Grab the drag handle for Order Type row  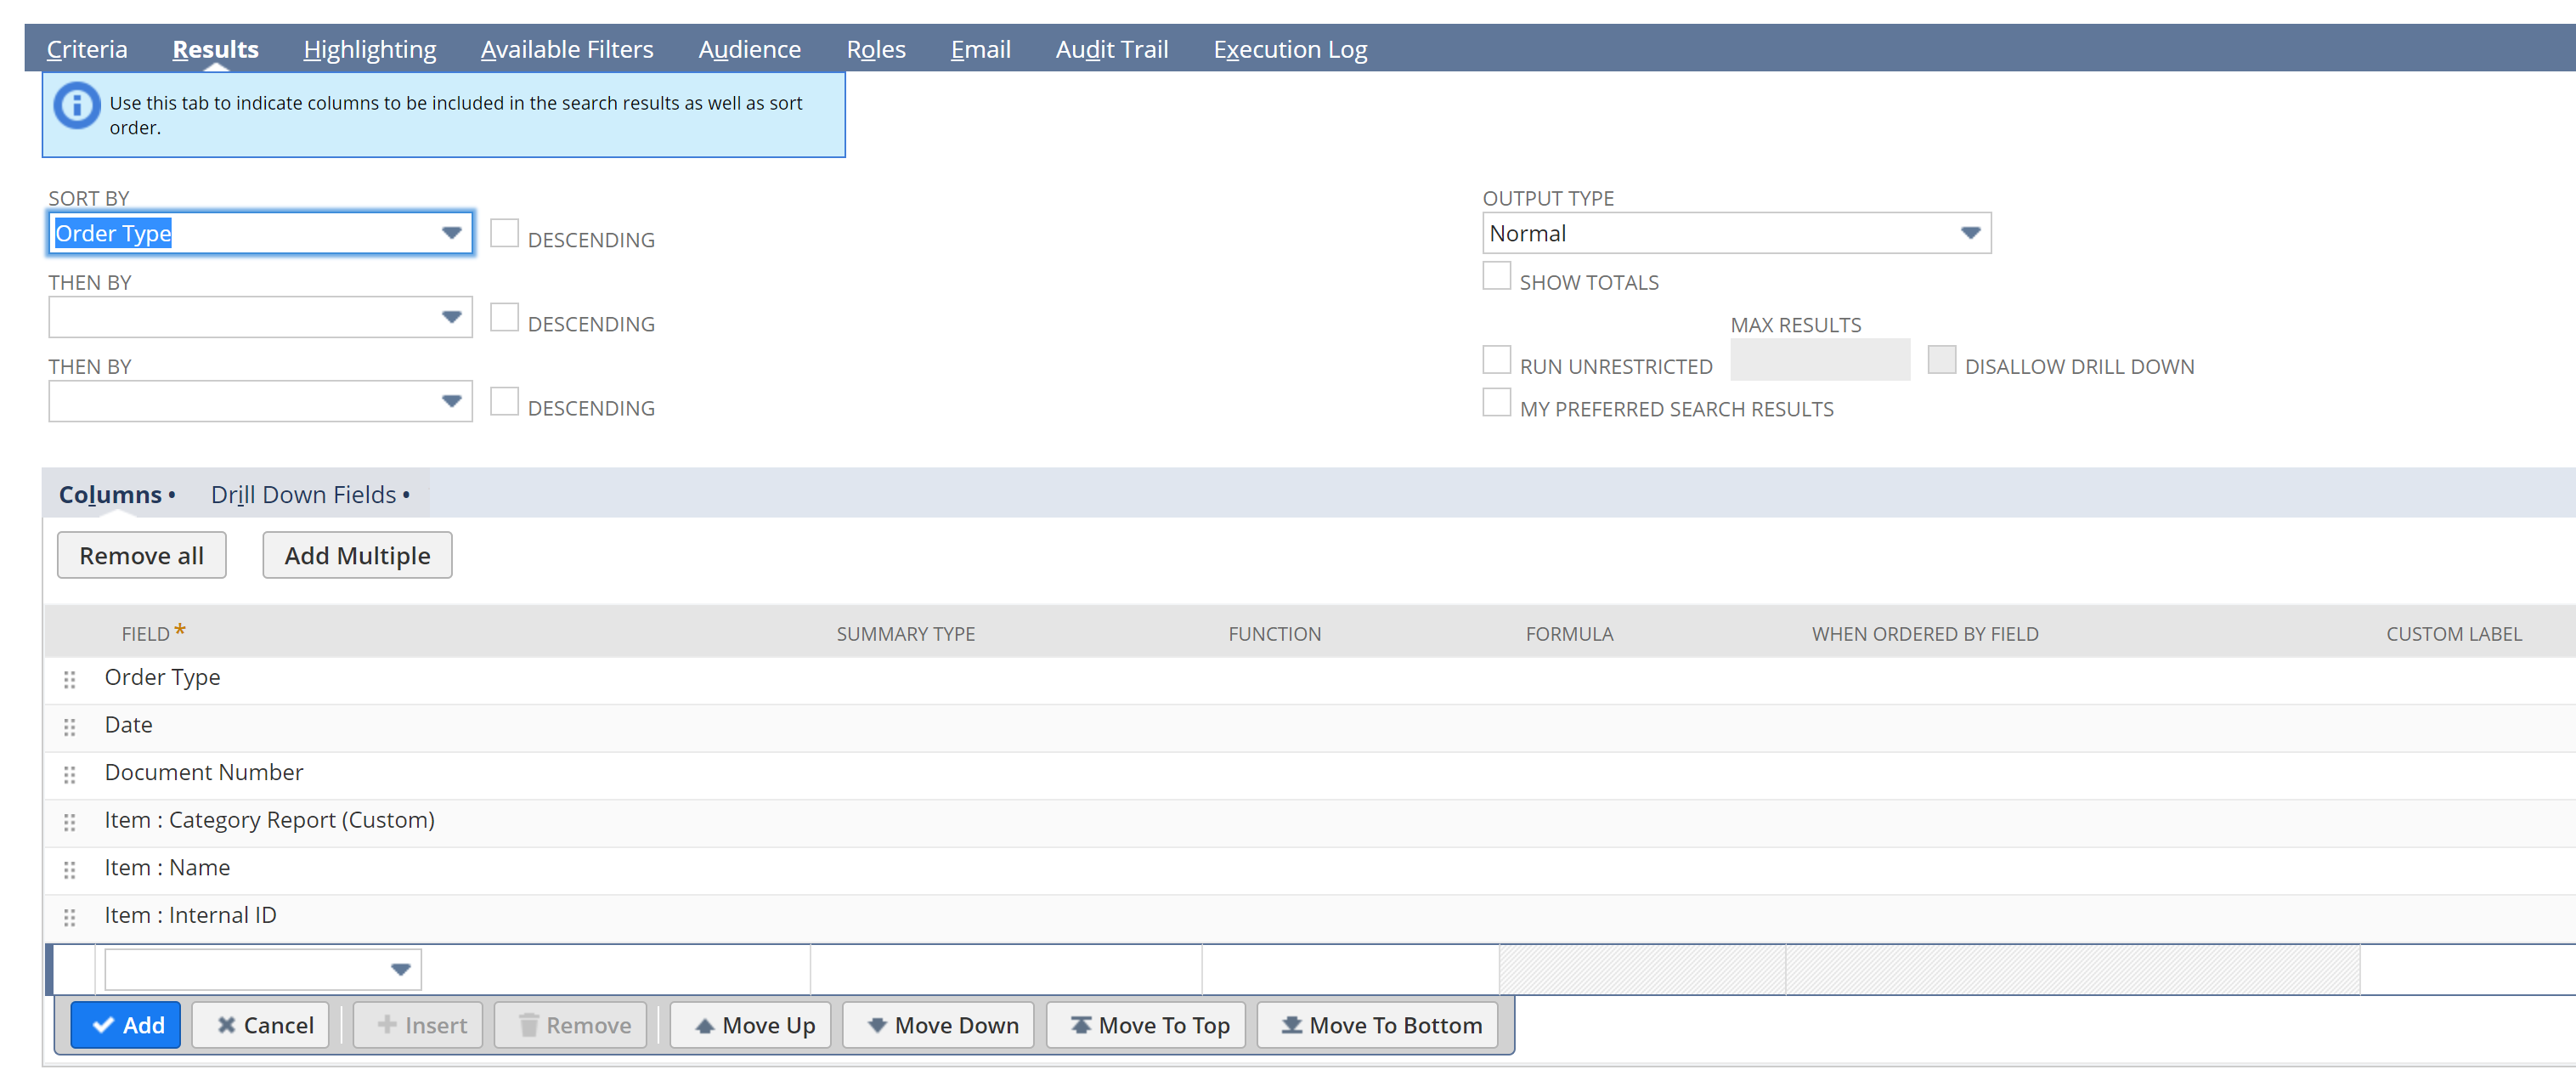point(70,680)
